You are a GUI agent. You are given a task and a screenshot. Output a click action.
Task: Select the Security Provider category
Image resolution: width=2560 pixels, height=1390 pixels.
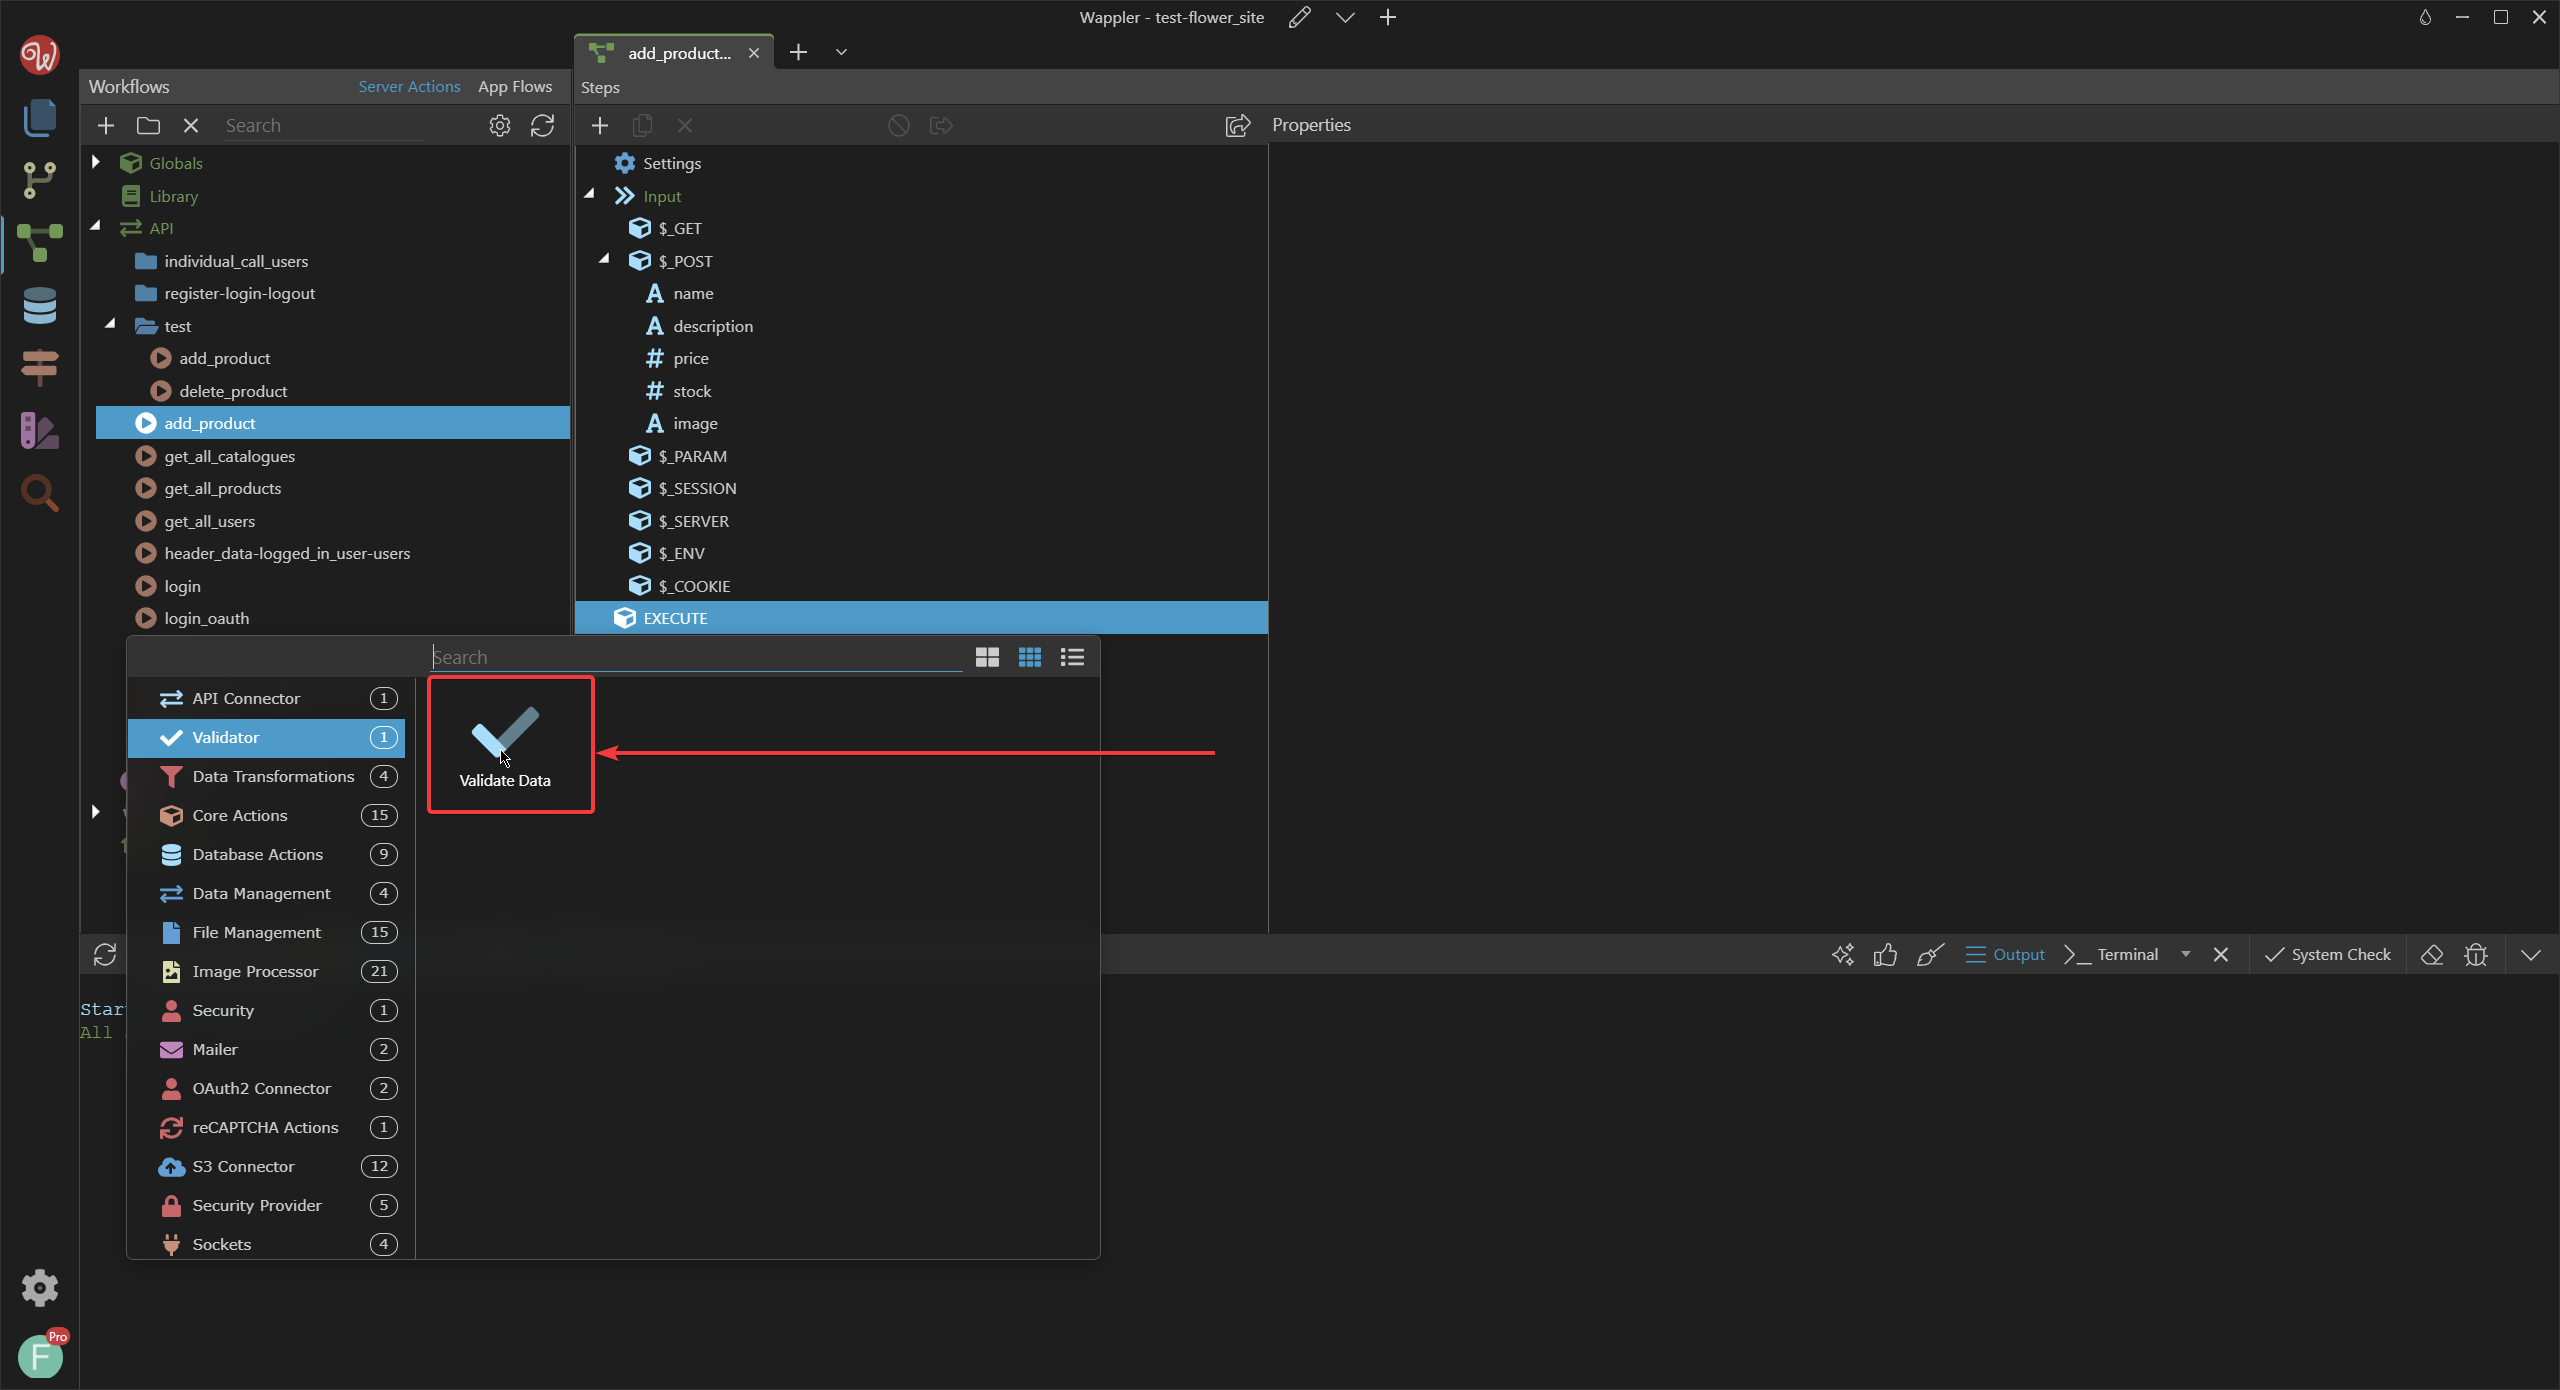[x=267, y=1205]
